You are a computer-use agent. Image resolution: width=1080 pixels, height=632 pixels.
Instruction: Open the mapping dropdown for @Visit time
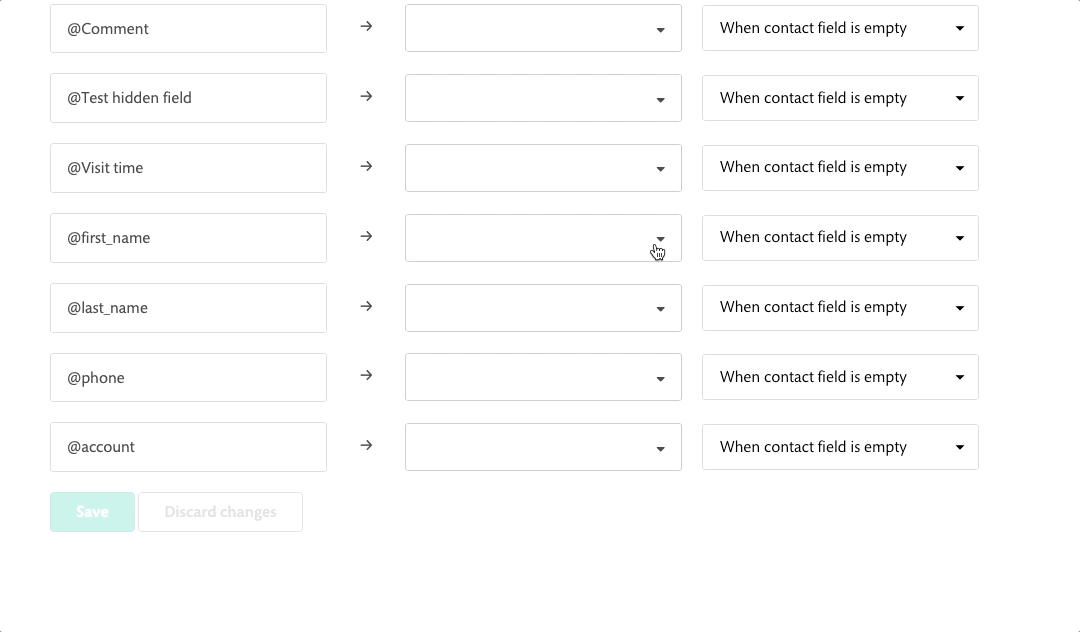(543, 168)
